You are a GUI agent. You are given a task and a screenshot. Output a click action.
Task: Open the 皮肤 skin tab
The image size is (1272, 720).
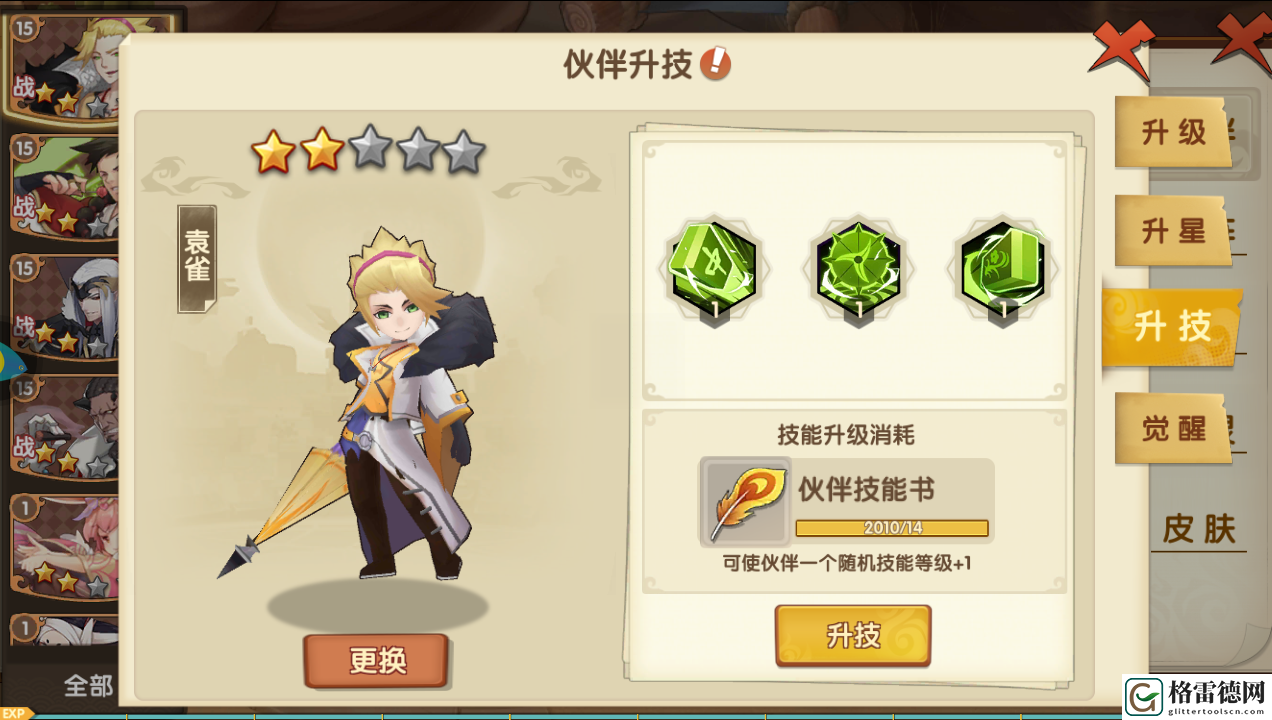pyautogui.click(x=1199, y=529)
